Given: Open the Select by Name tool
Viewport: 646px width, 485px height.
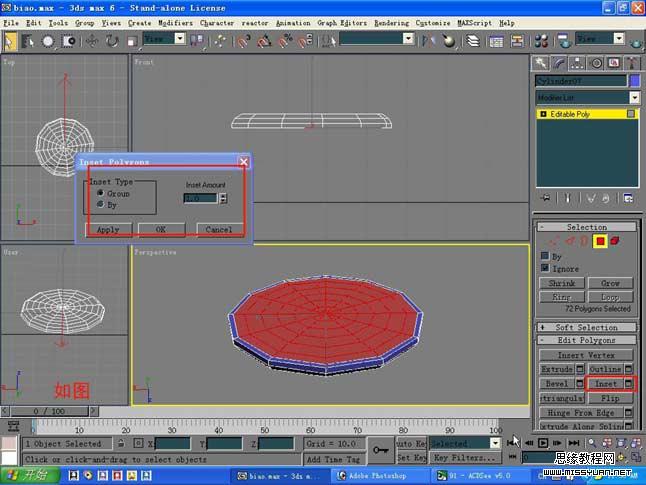Looking at the screenshot, I should click(x=28, y=41).
